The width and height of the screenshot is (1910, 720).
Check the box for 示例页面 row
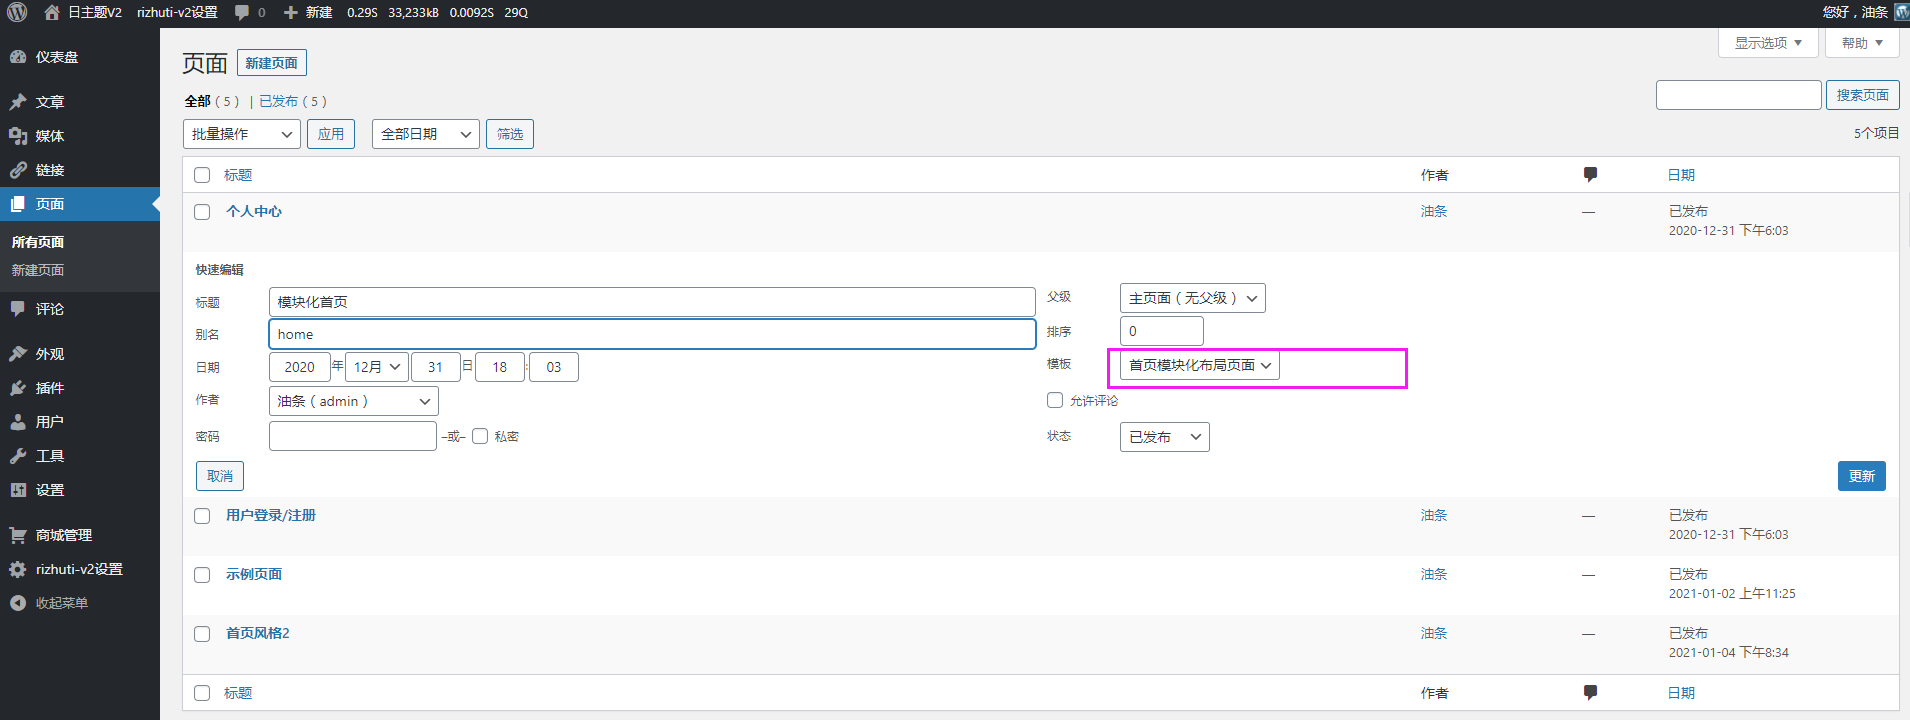(202, 575)
